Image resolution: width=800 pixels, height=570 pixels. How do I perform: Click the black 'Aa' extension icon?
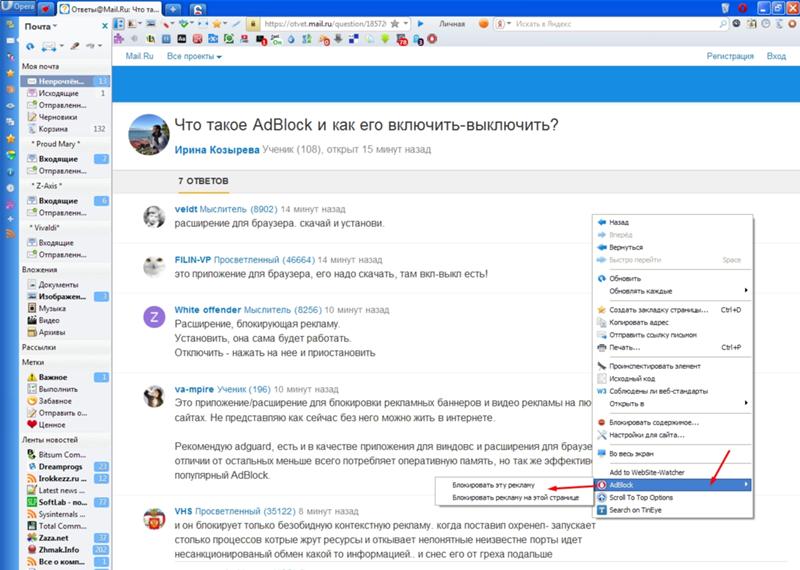pos(182,39)
